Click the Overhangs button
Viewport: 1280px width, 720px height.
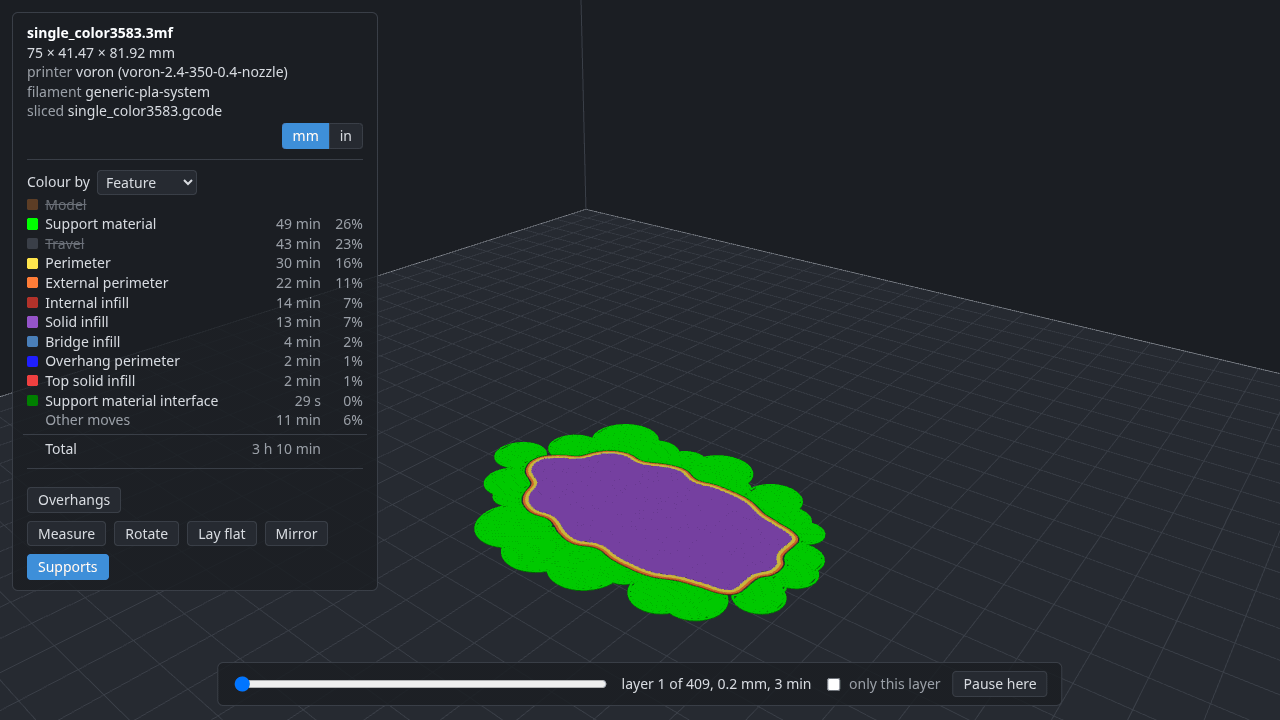point(74,500)
